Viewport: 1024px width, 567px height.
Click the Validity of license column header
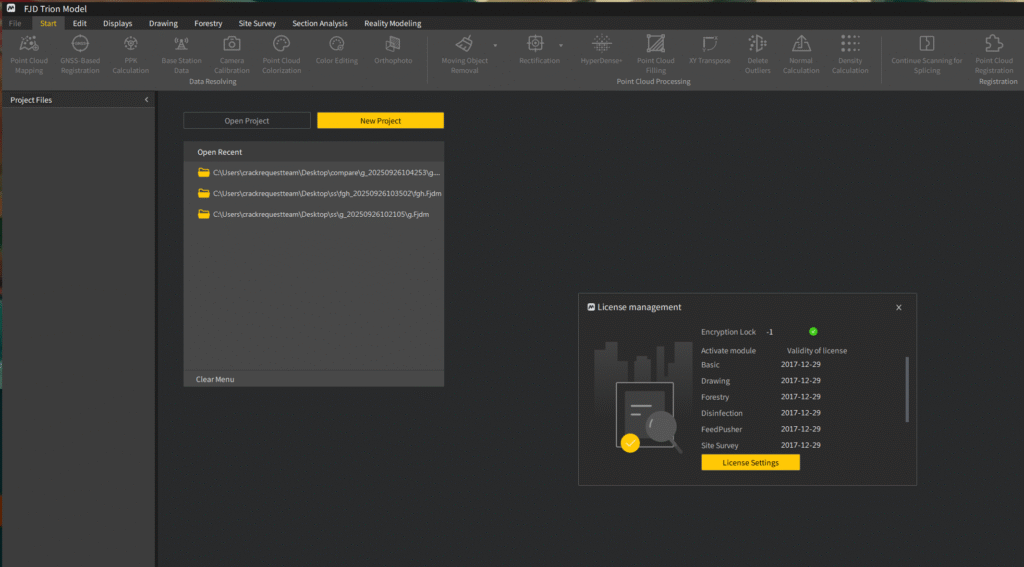pos(816,351)
